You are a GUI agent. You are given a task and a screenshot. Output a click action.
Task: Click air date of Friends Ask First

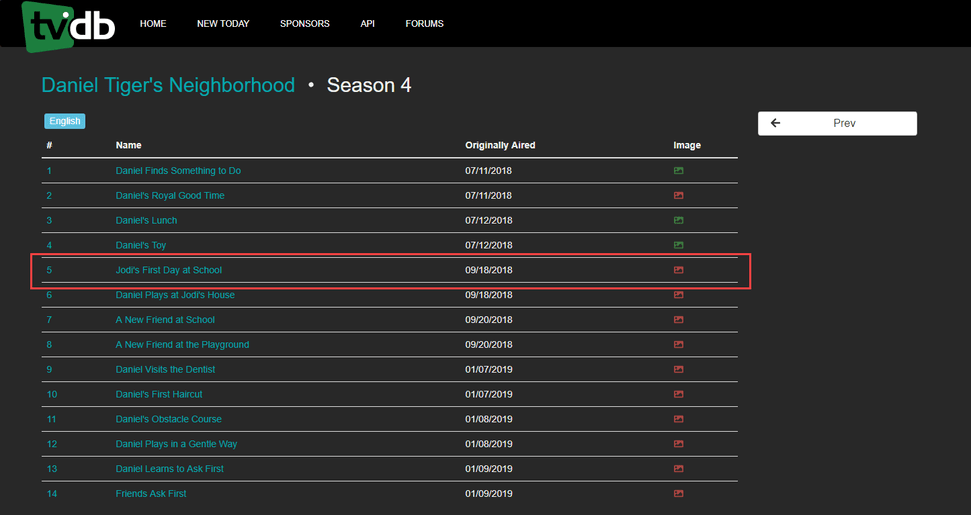click(x=489, y=493)
